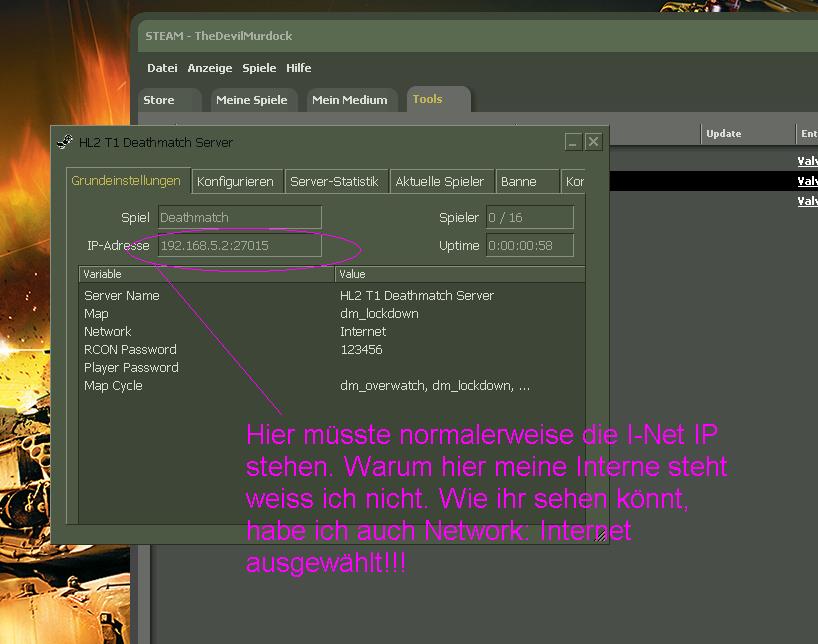Viewport: 818px width, 644px height.
Task: Open the Datei menu
Action: point(162,68)
